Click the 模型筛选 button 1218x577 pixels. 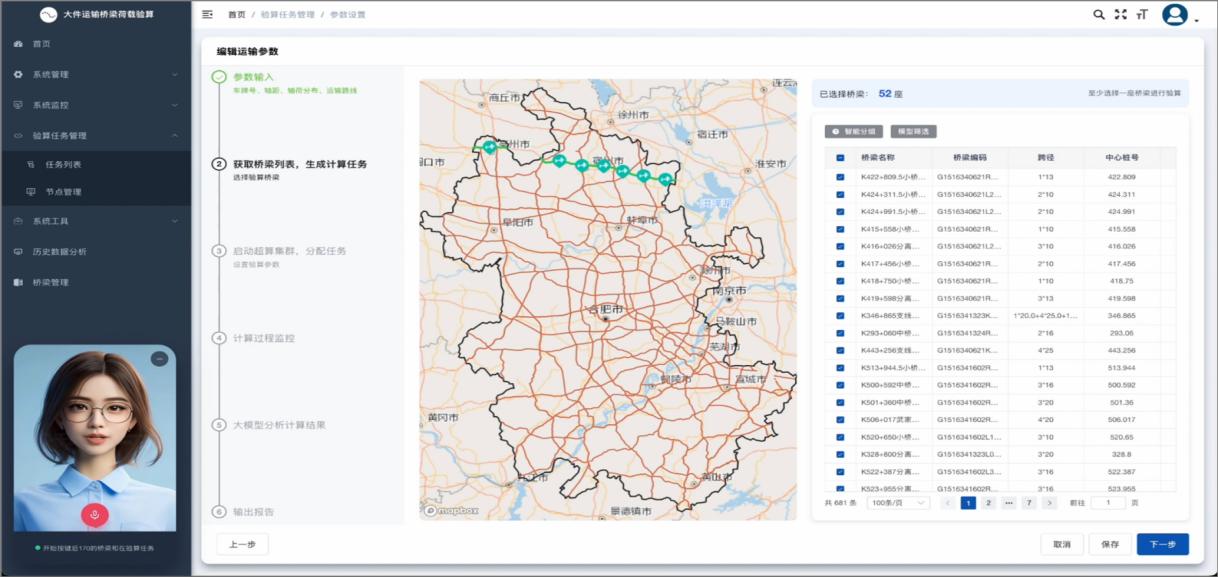click(x=913, y=131)
